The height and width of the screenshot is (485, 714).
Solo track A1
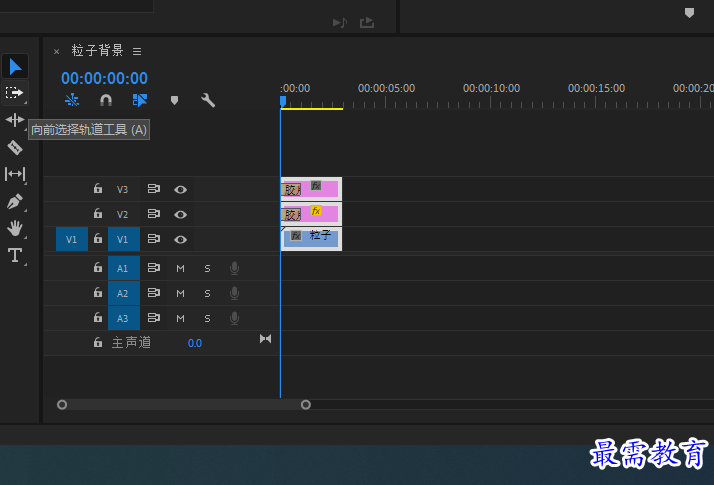(x=207, y=269)
